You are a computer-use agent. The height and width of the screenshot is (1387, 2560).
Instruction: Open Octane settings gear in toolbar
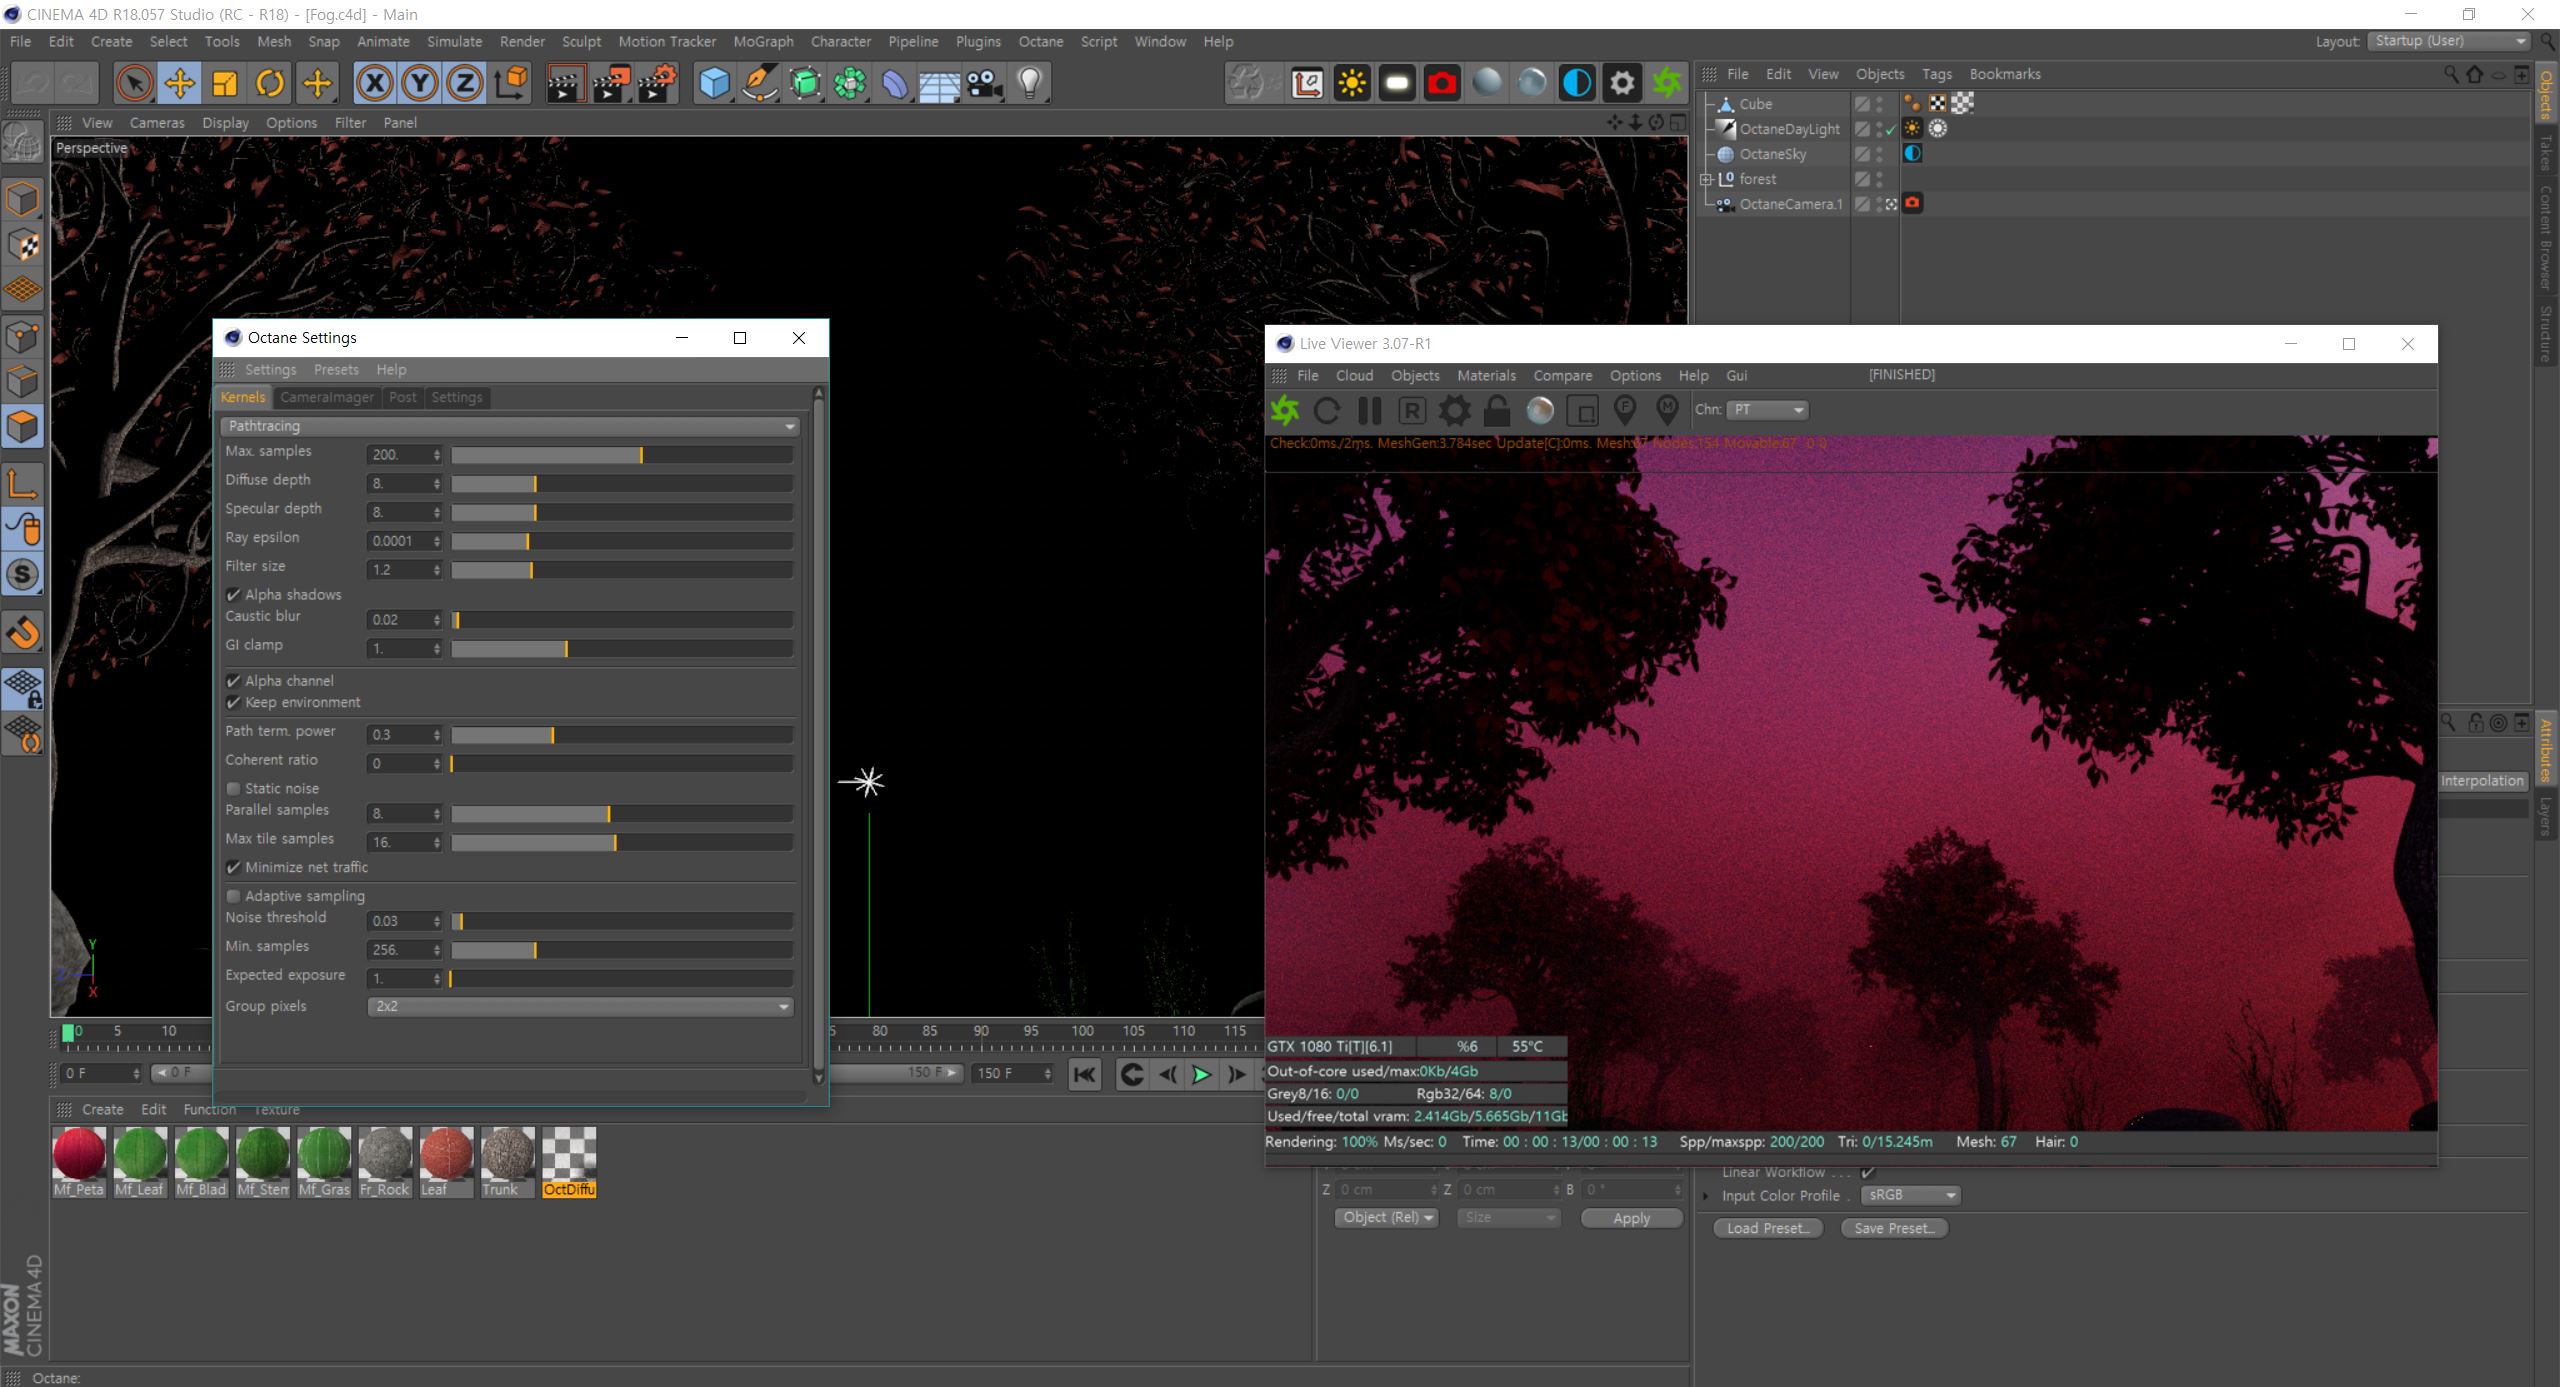click(1622, 83)
